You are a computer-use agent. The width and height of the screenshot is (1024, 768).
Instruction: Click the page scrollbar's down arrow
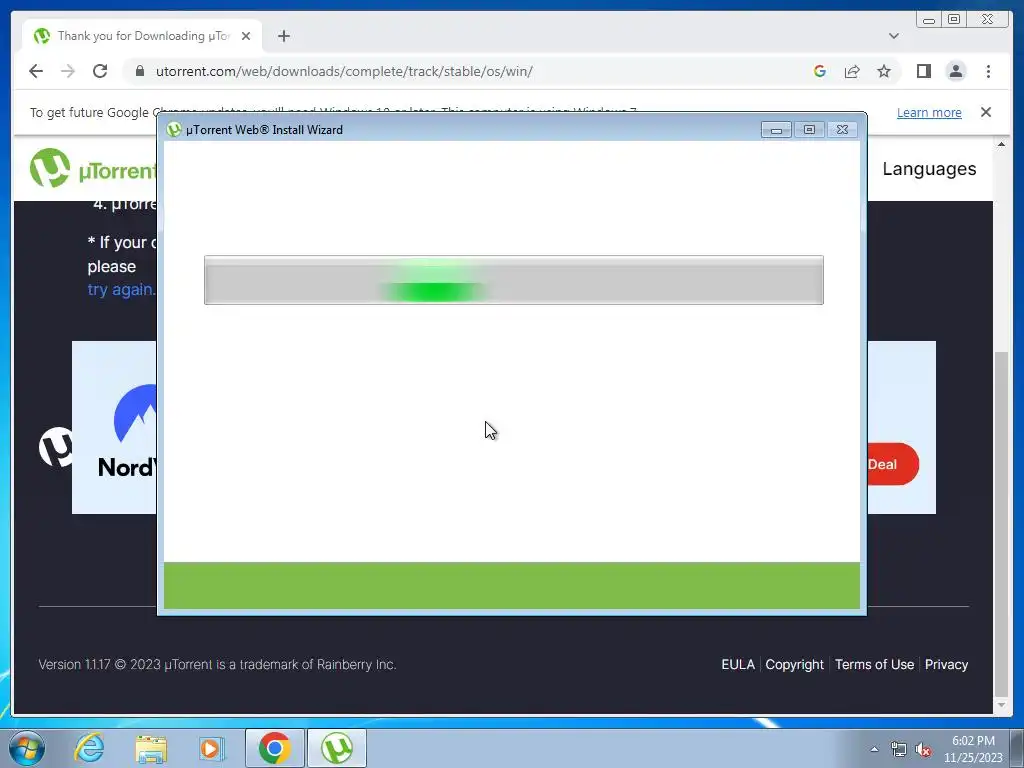[x=1001, y=705]
